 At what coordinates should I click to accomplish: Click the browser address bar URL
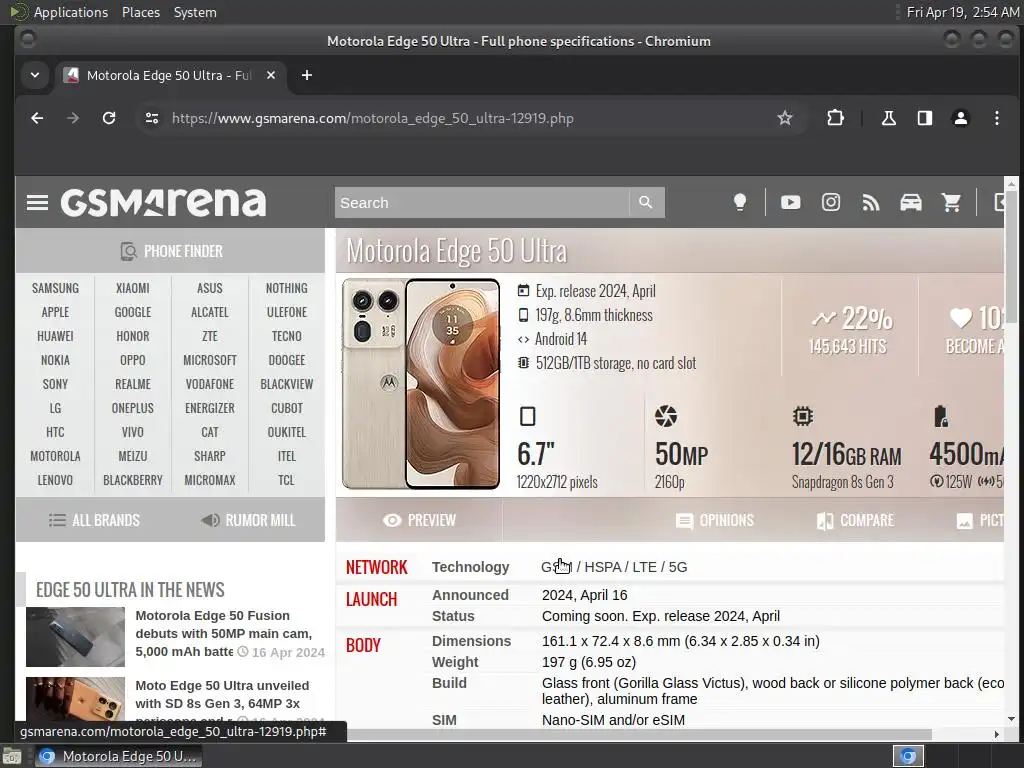(x=373, y=118)
